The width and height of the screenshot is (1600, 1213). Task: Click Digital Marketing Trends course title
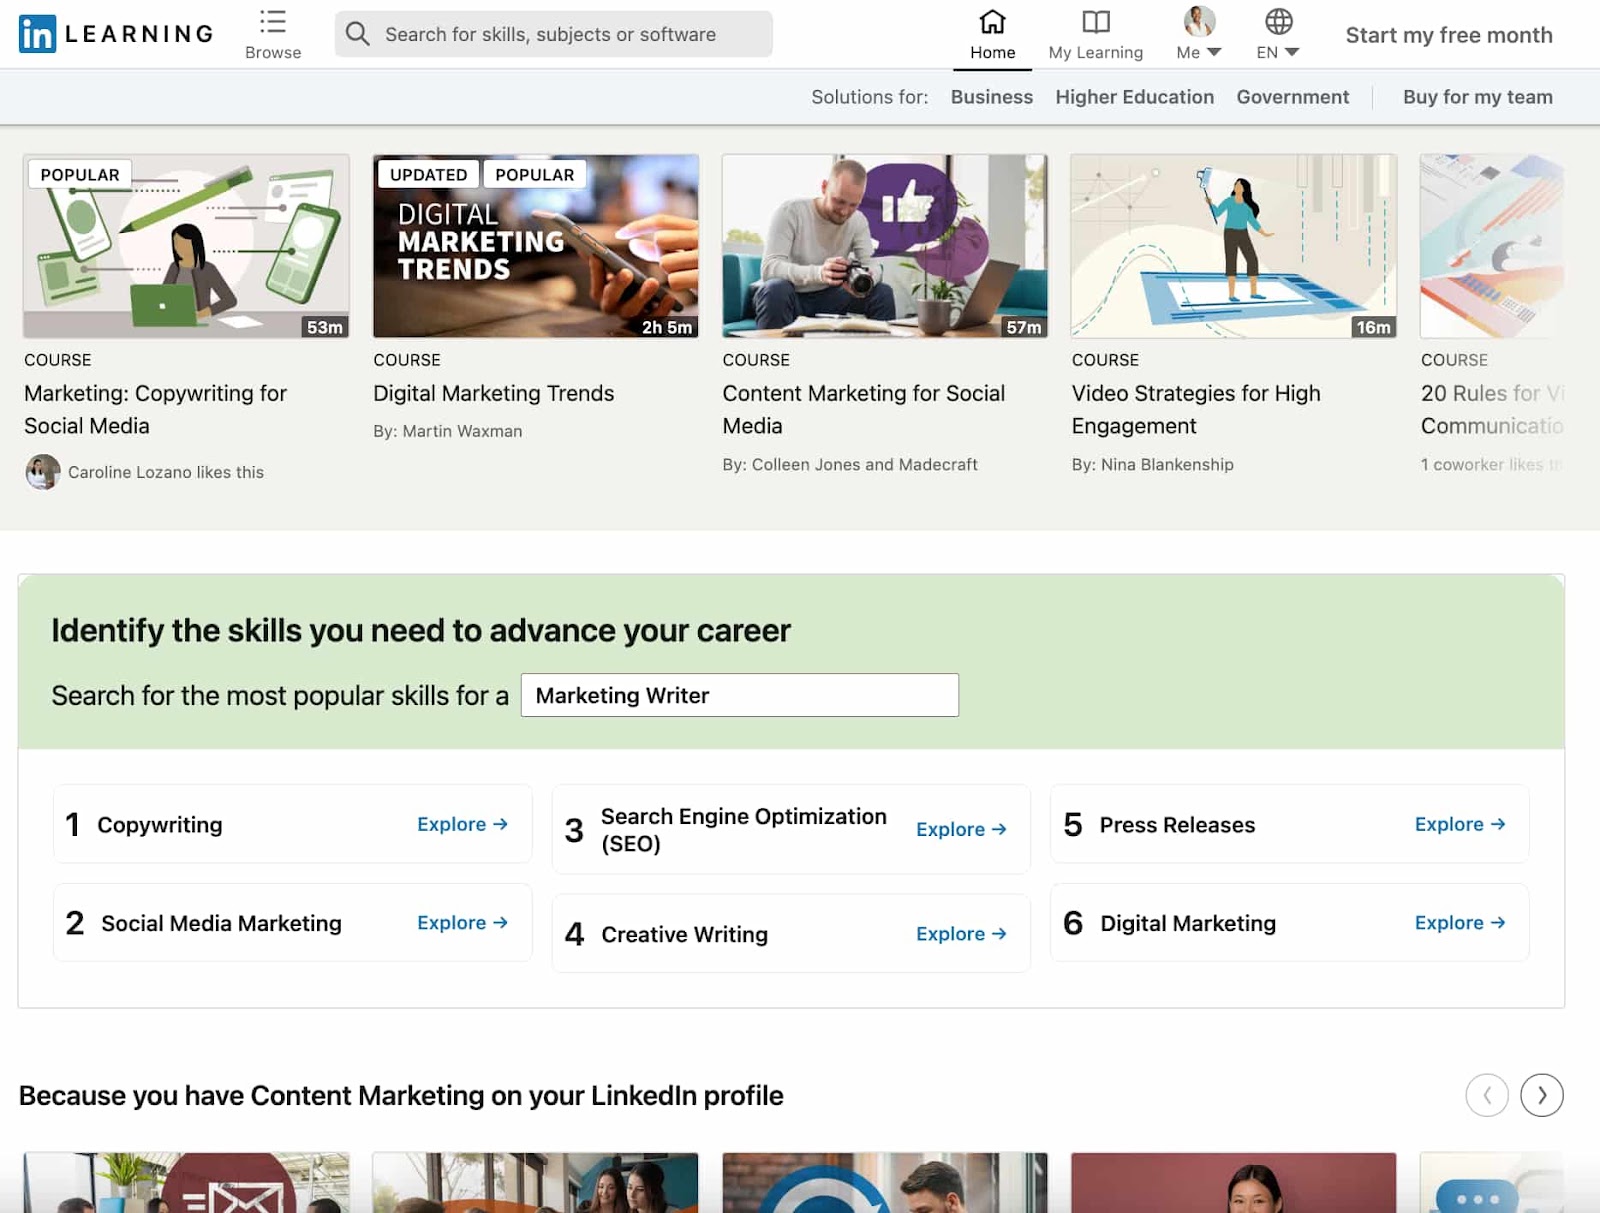tap(493, 393)
